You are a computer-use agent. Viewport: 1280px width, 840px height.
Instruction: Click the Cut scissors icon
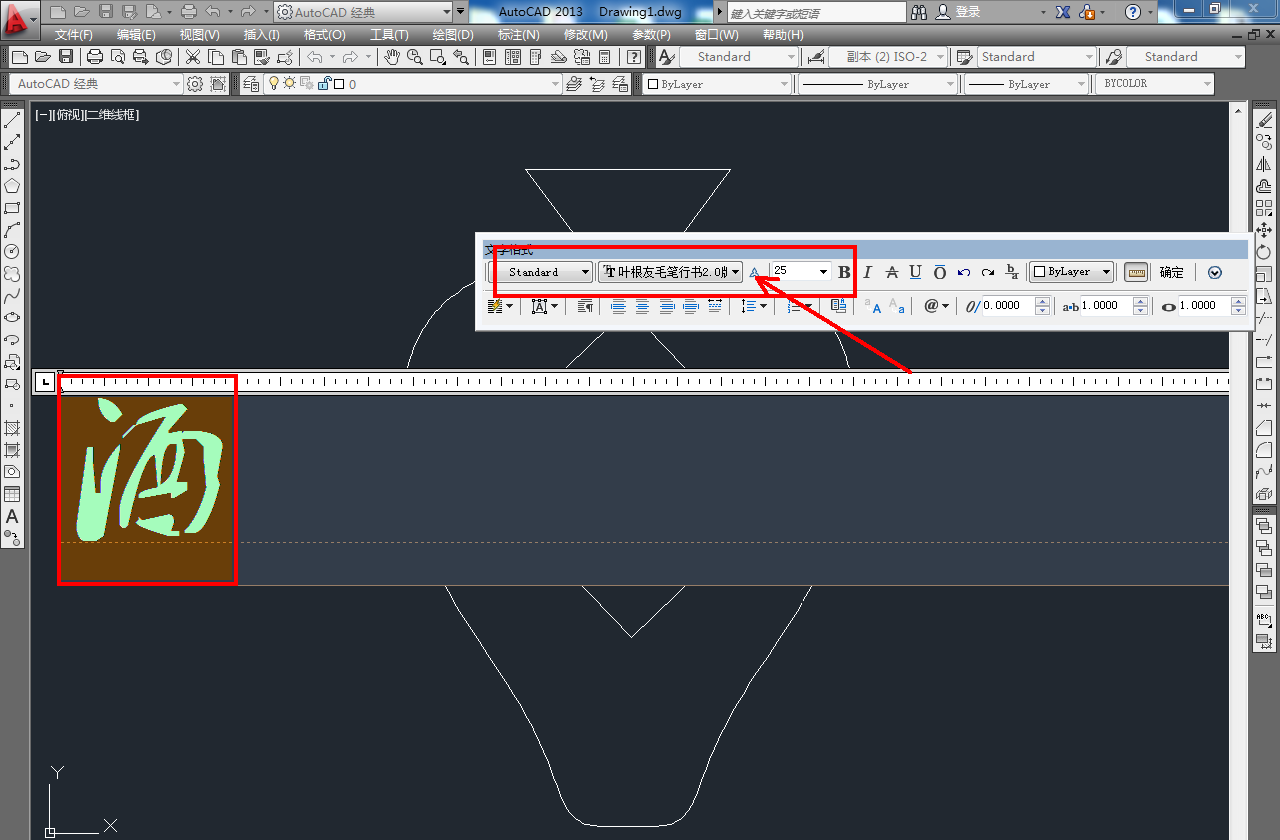[x=192, y=57]
